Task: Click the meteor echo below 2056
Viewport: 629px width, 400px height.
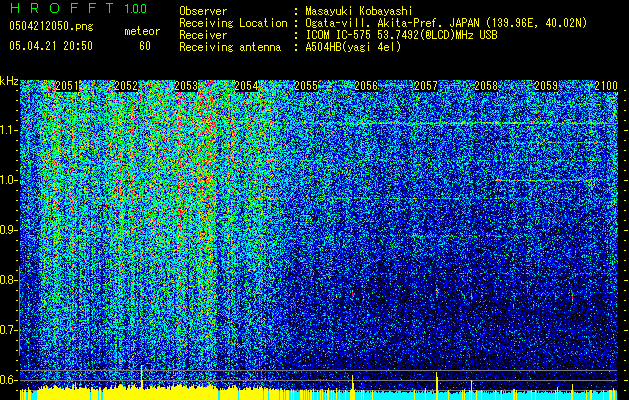Action: pos(353,294)
